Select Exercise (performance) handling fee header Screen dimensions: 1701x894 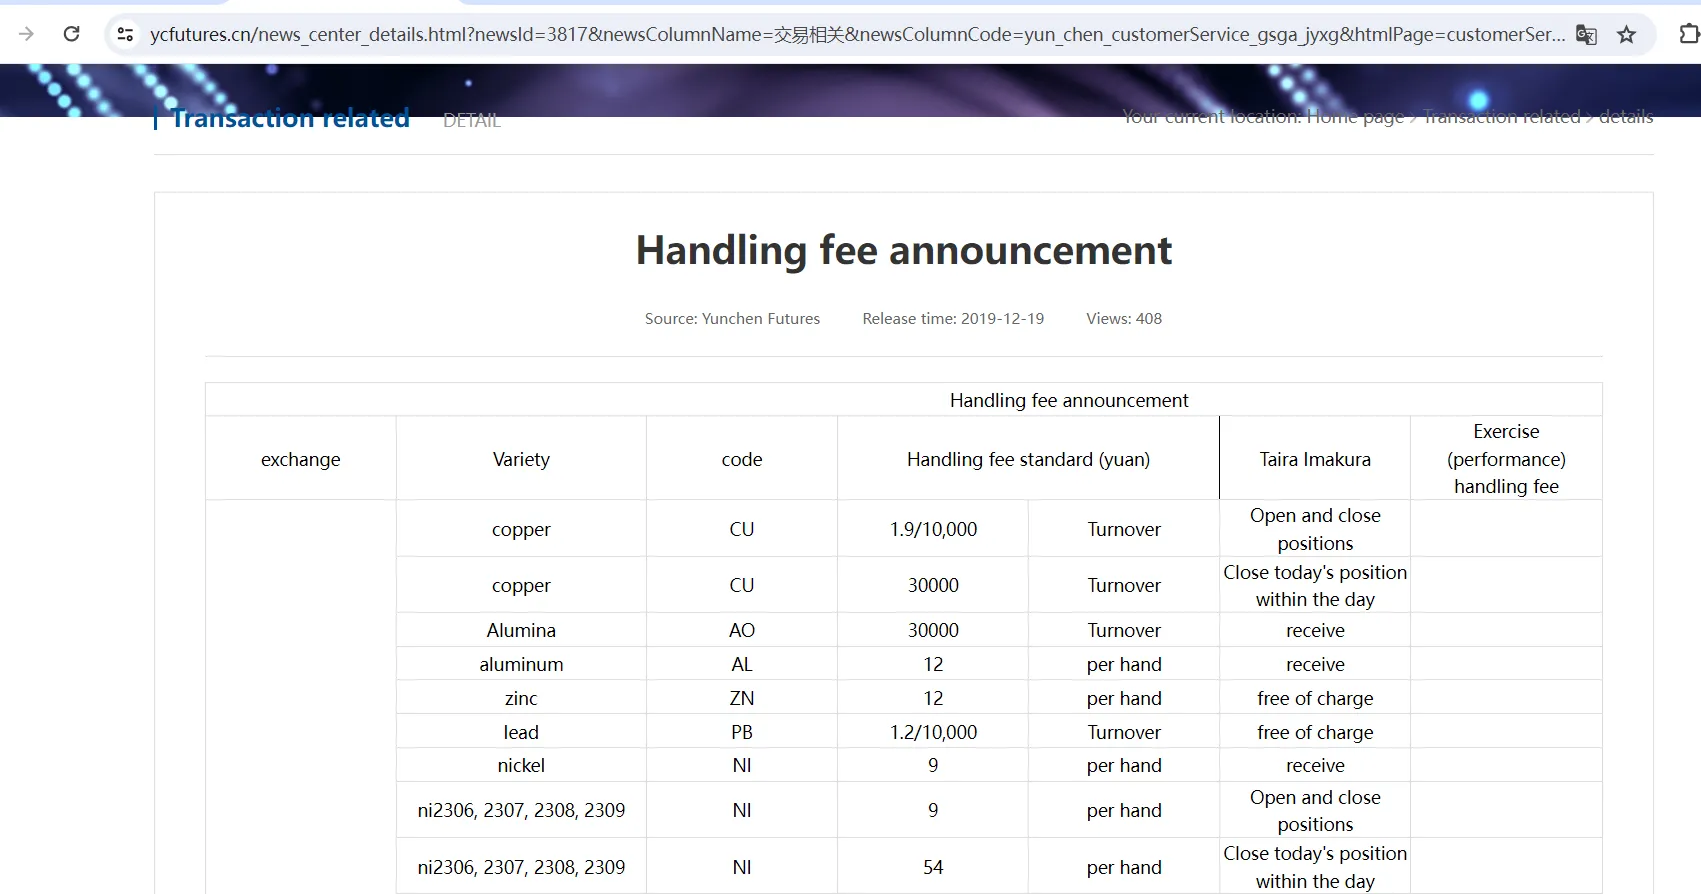[1506, 459]
